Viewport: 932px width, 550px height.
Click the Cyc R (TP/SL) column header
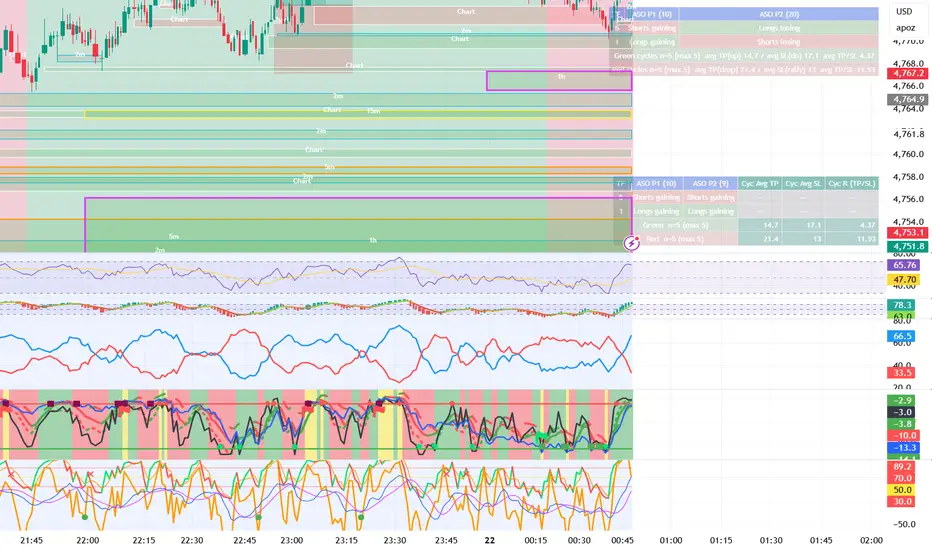tap(852, 183)
